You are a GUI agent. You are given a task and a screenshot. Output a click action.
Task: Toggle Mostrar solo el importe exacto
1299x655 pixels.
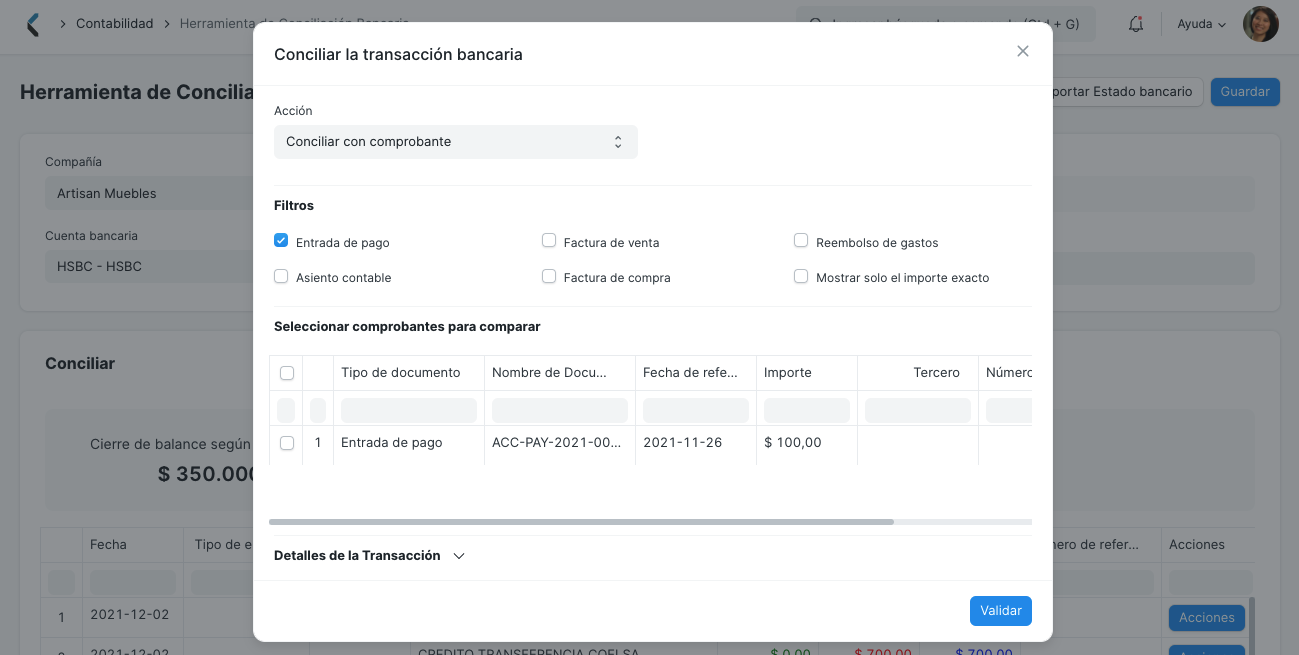(x=801, y=276)
